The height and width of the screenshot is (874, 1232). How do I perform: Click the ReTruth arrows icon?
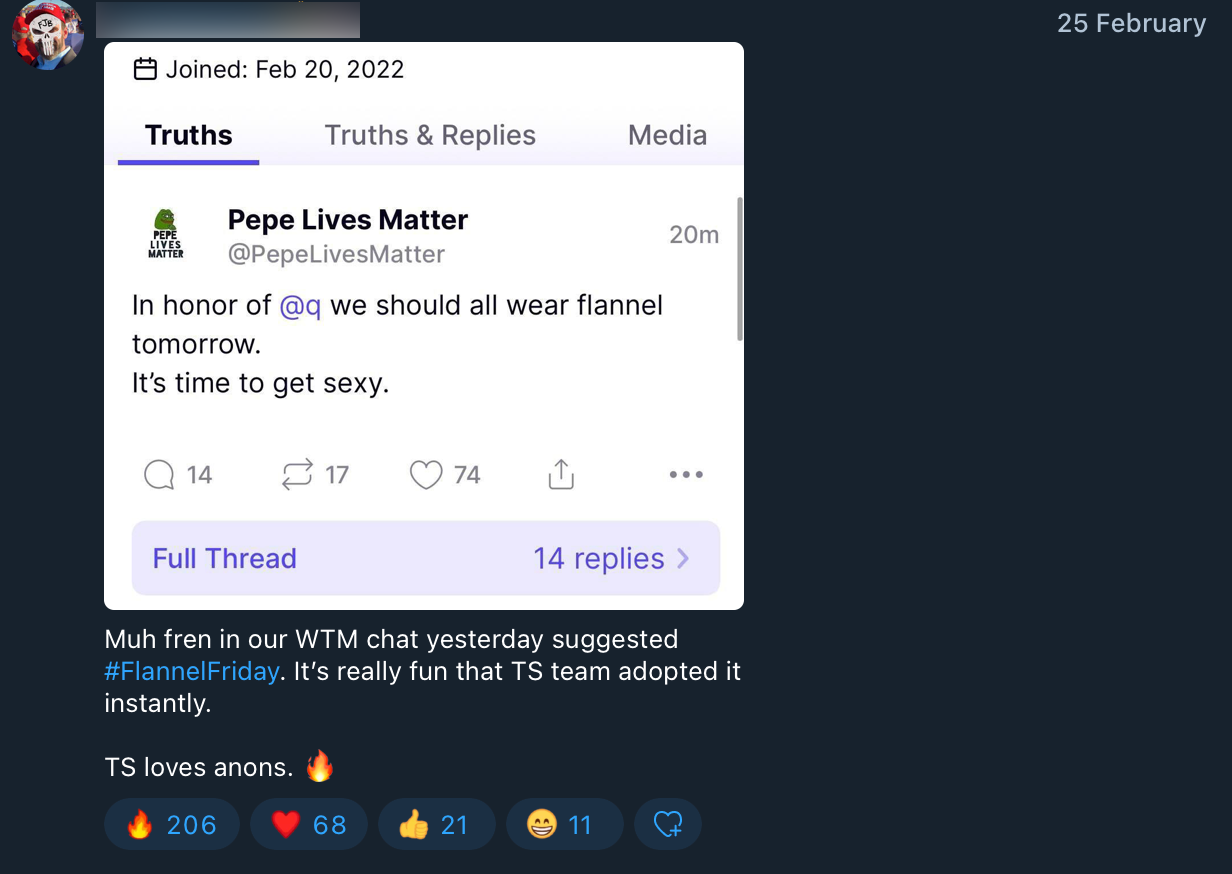(x=297, y=474)
